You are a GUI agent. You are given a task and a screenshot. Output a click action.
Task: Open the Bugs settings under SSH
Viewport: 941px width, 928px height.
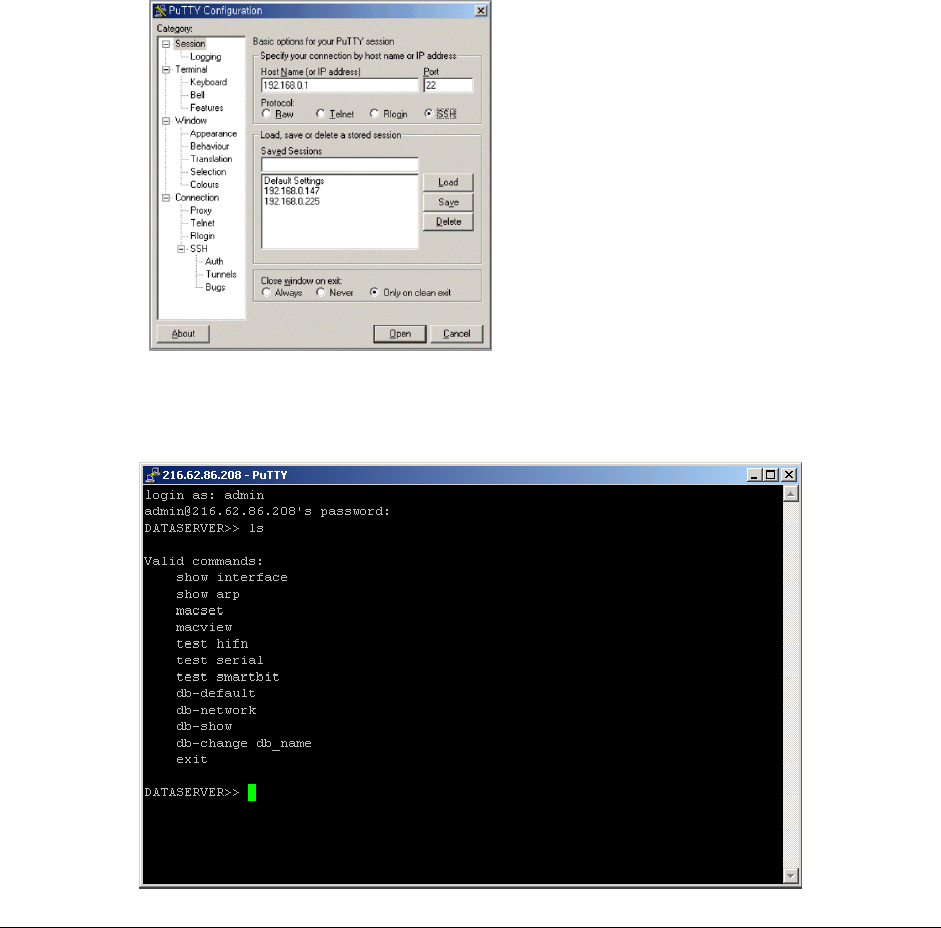pos(215,288)
